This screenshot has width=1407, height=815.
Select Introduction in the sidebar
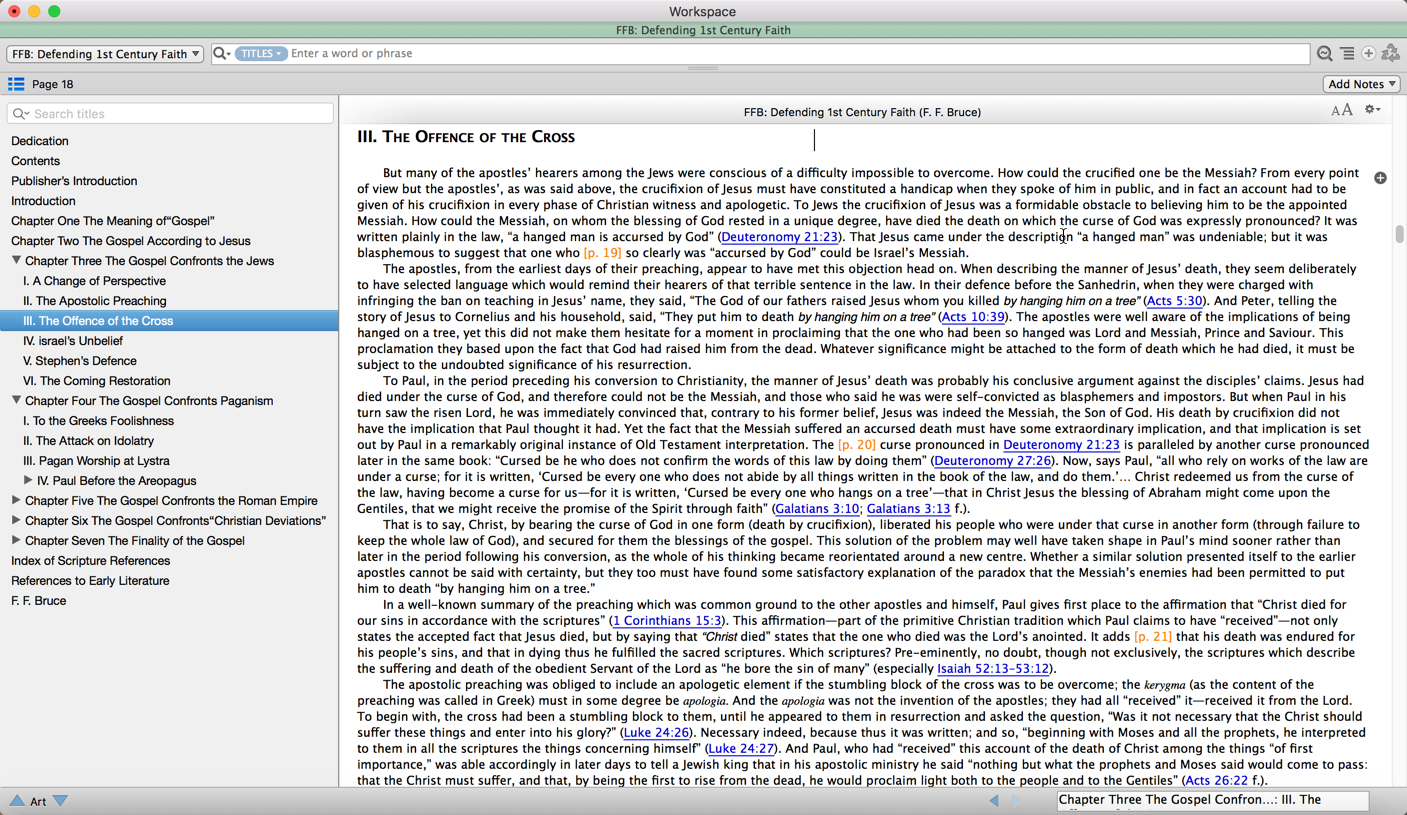[x=43, y=201]
